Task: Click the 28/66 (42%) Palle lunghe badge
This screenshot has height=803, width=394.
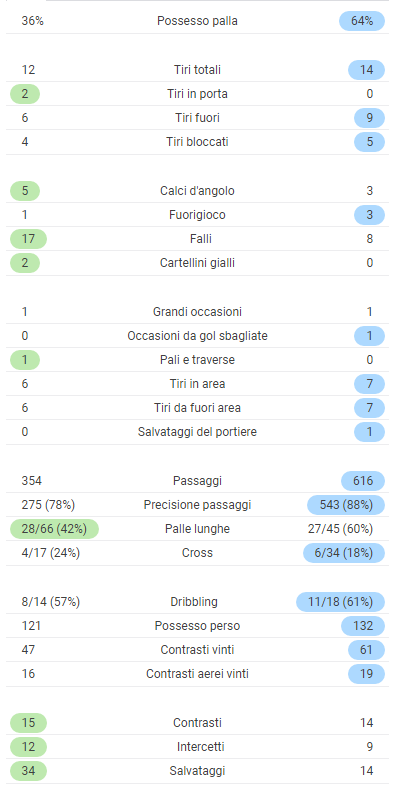Action: (x=54, y=529)
